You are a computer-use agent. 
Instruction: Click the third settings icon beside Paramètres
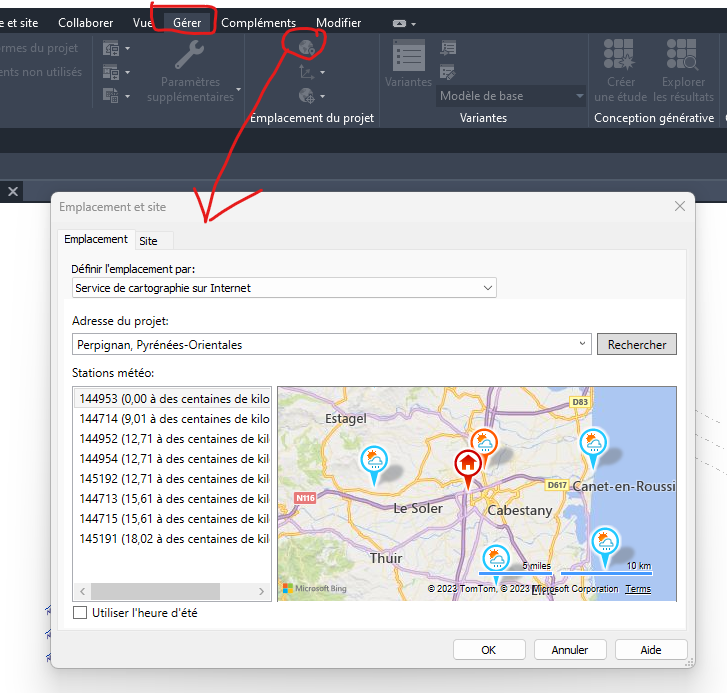[111, 95]
